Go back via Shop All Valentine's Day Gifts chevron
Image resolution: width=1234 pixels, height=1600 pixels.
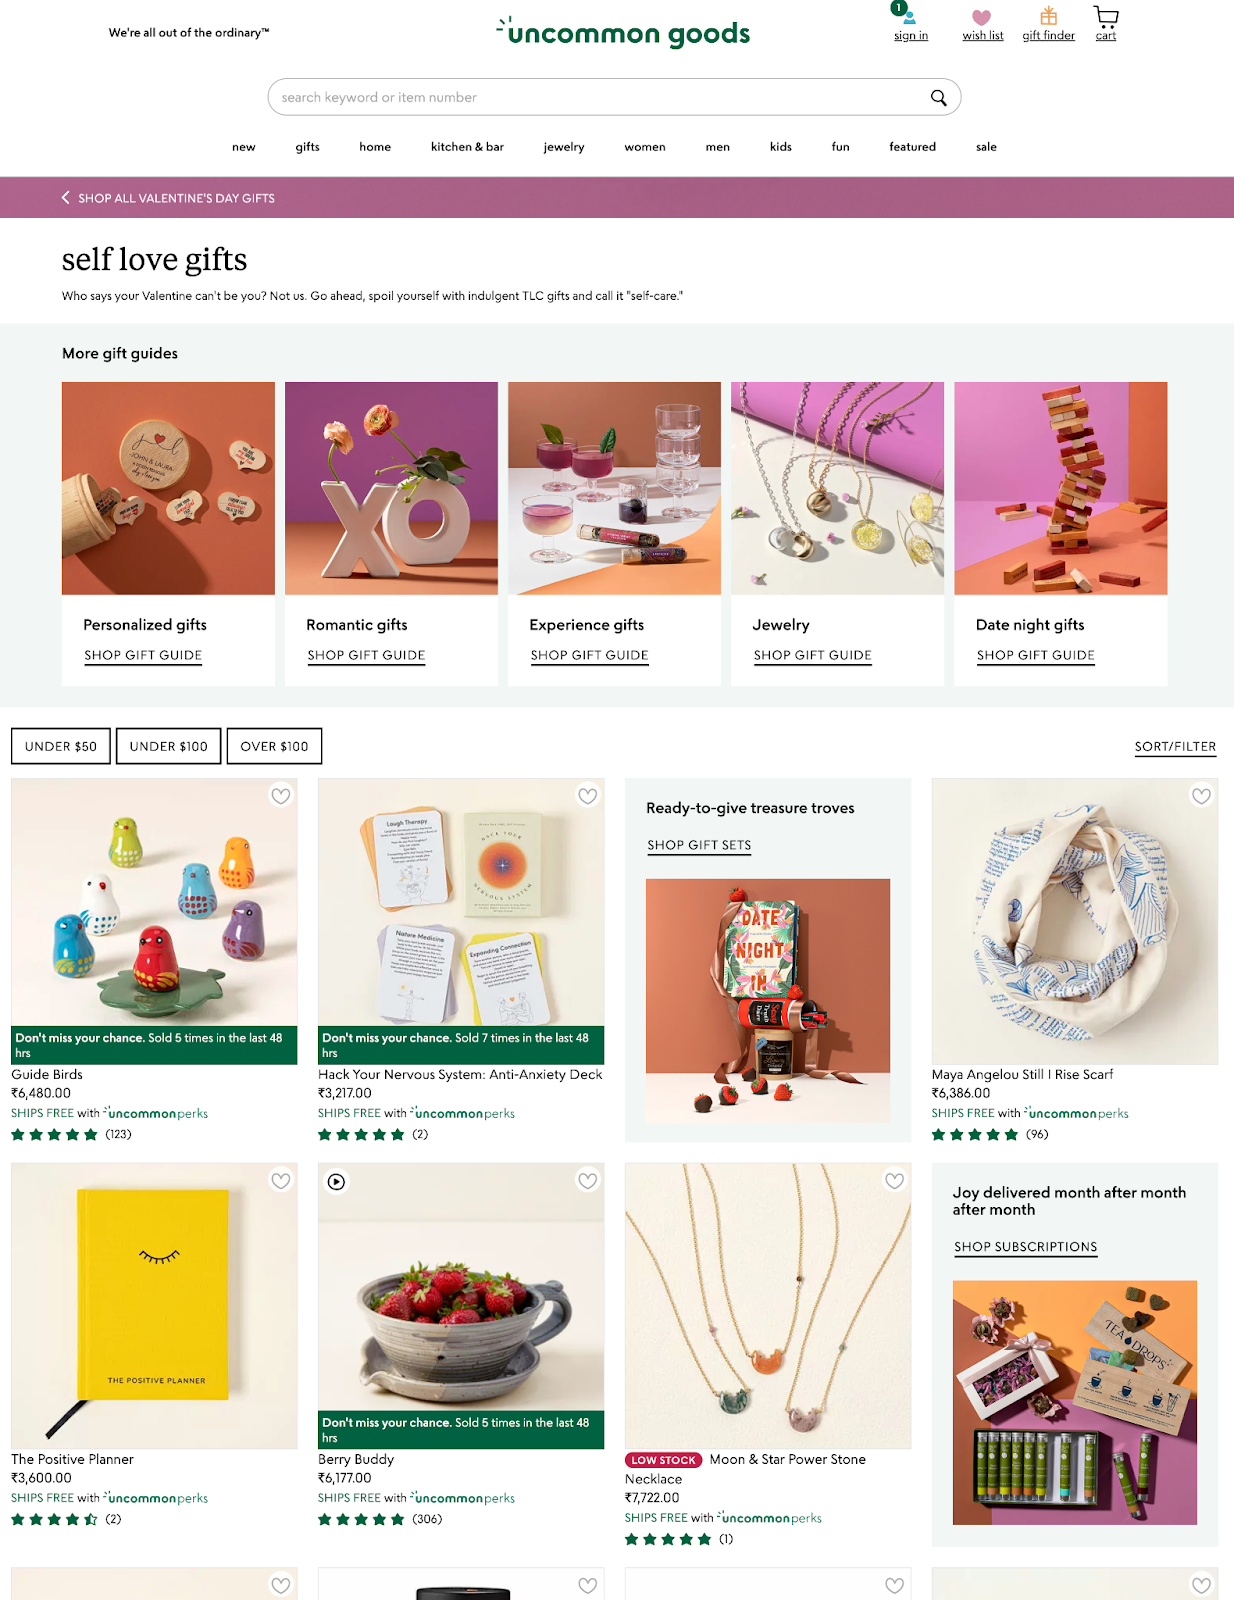coord(66,198)
